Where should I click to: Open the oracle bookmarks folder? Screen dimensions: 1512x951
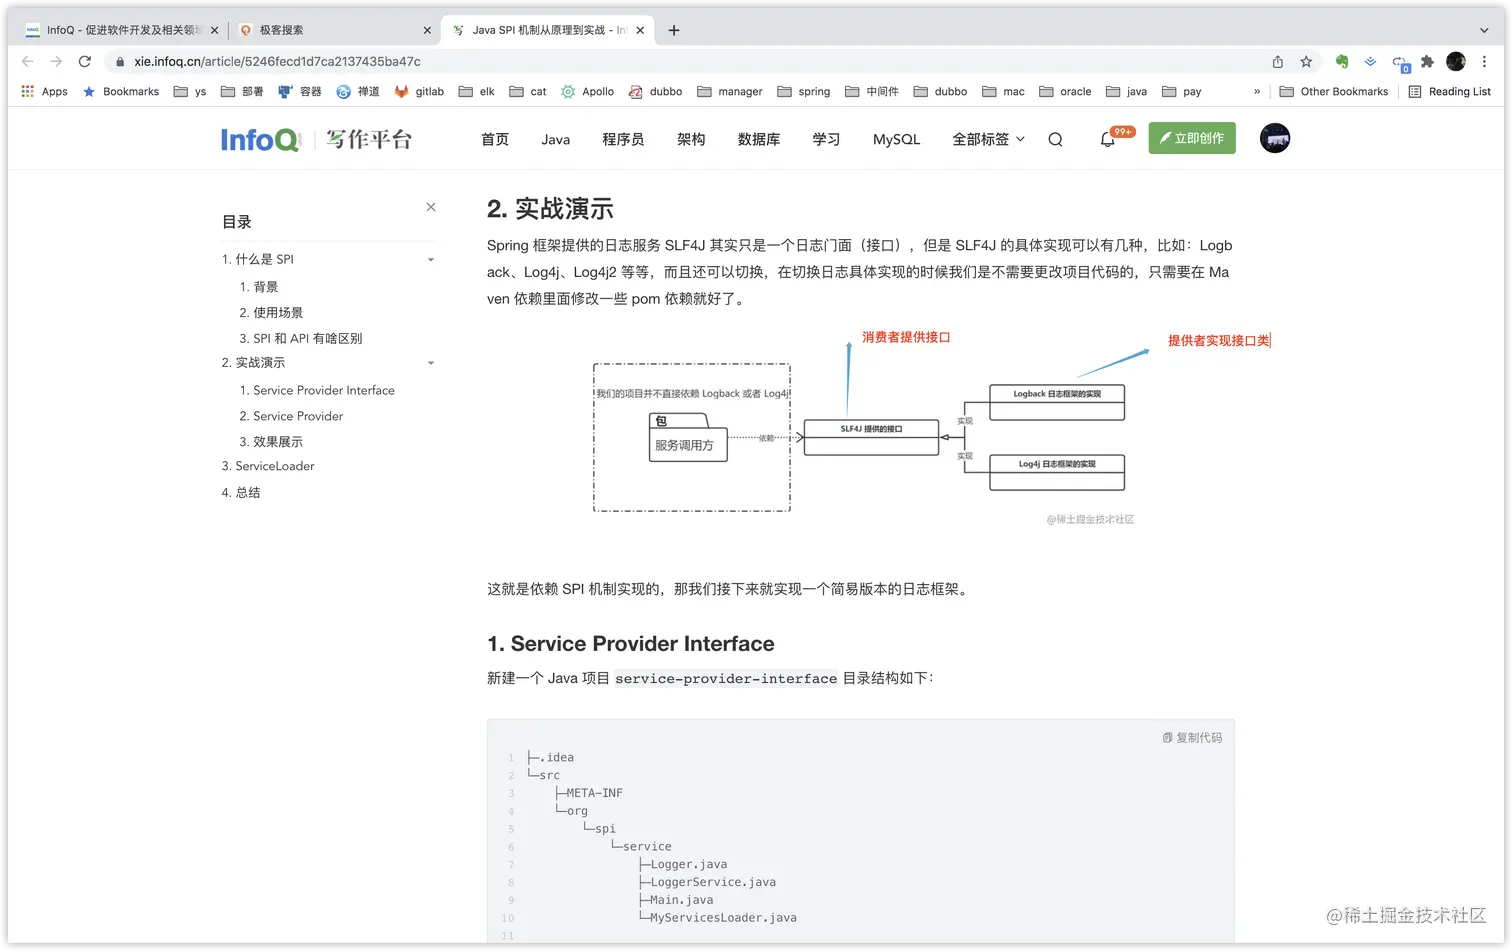(x=1065, y=91)
